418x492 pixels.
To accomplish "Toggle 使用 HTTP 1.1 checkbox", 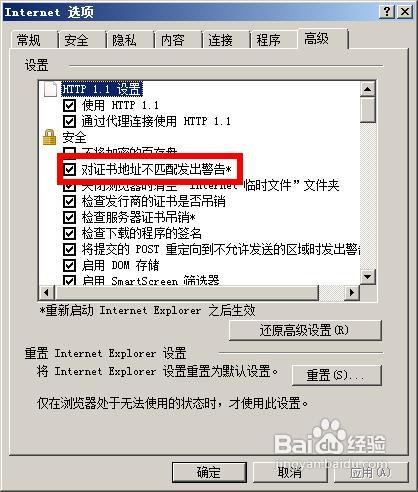I will click(x=69, y=105).
